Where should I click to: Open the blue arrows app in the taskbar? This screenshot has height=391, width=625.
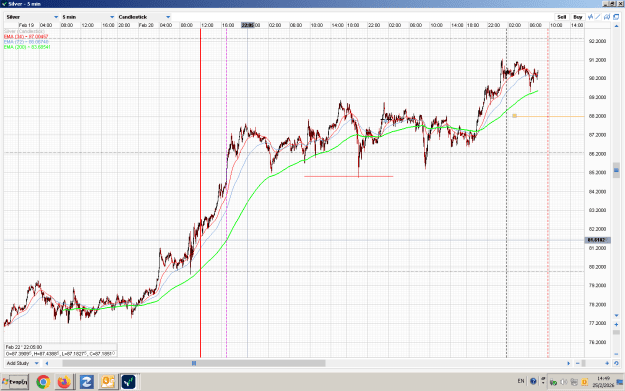click(x=86, y=382)
